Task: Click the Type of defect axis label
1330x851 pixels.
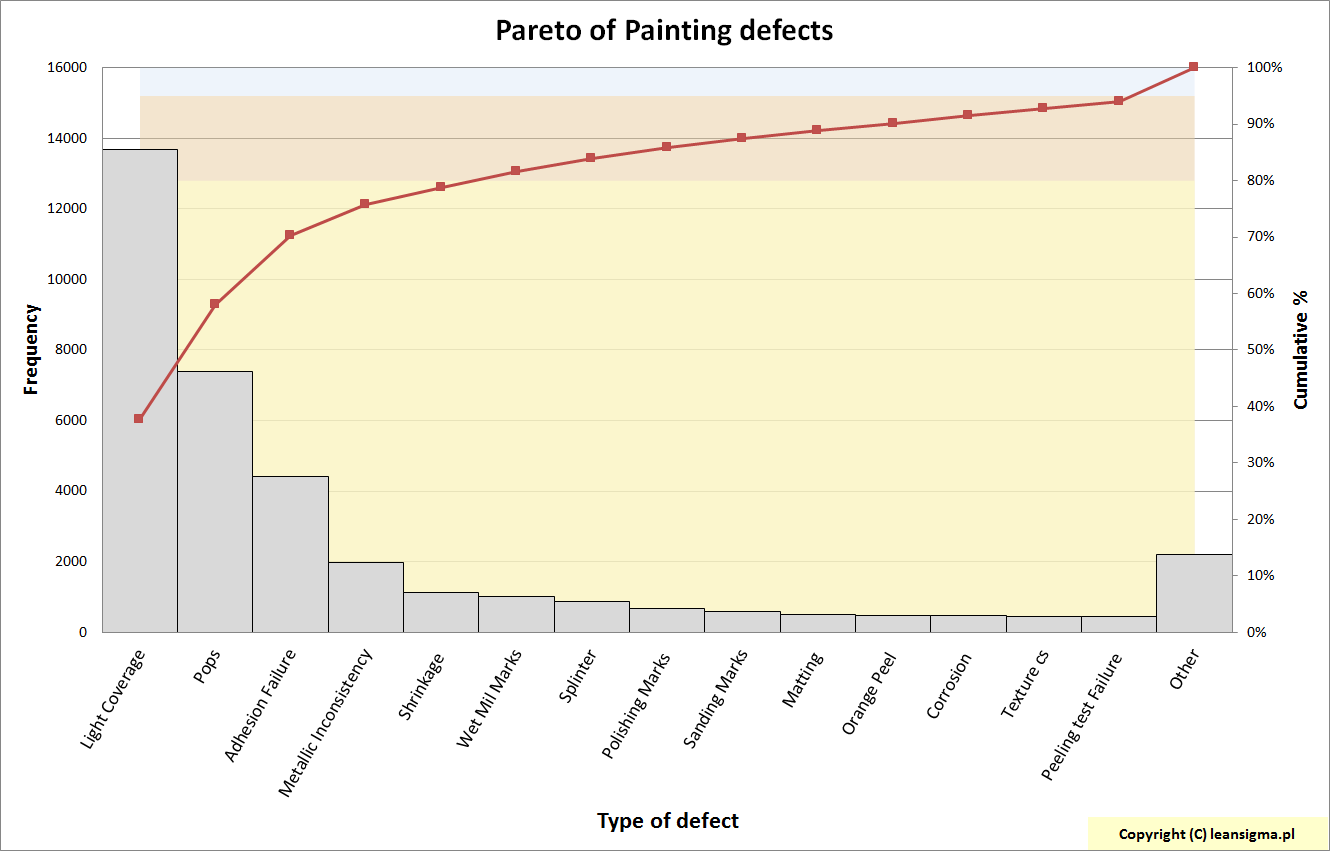Action: 667,821
